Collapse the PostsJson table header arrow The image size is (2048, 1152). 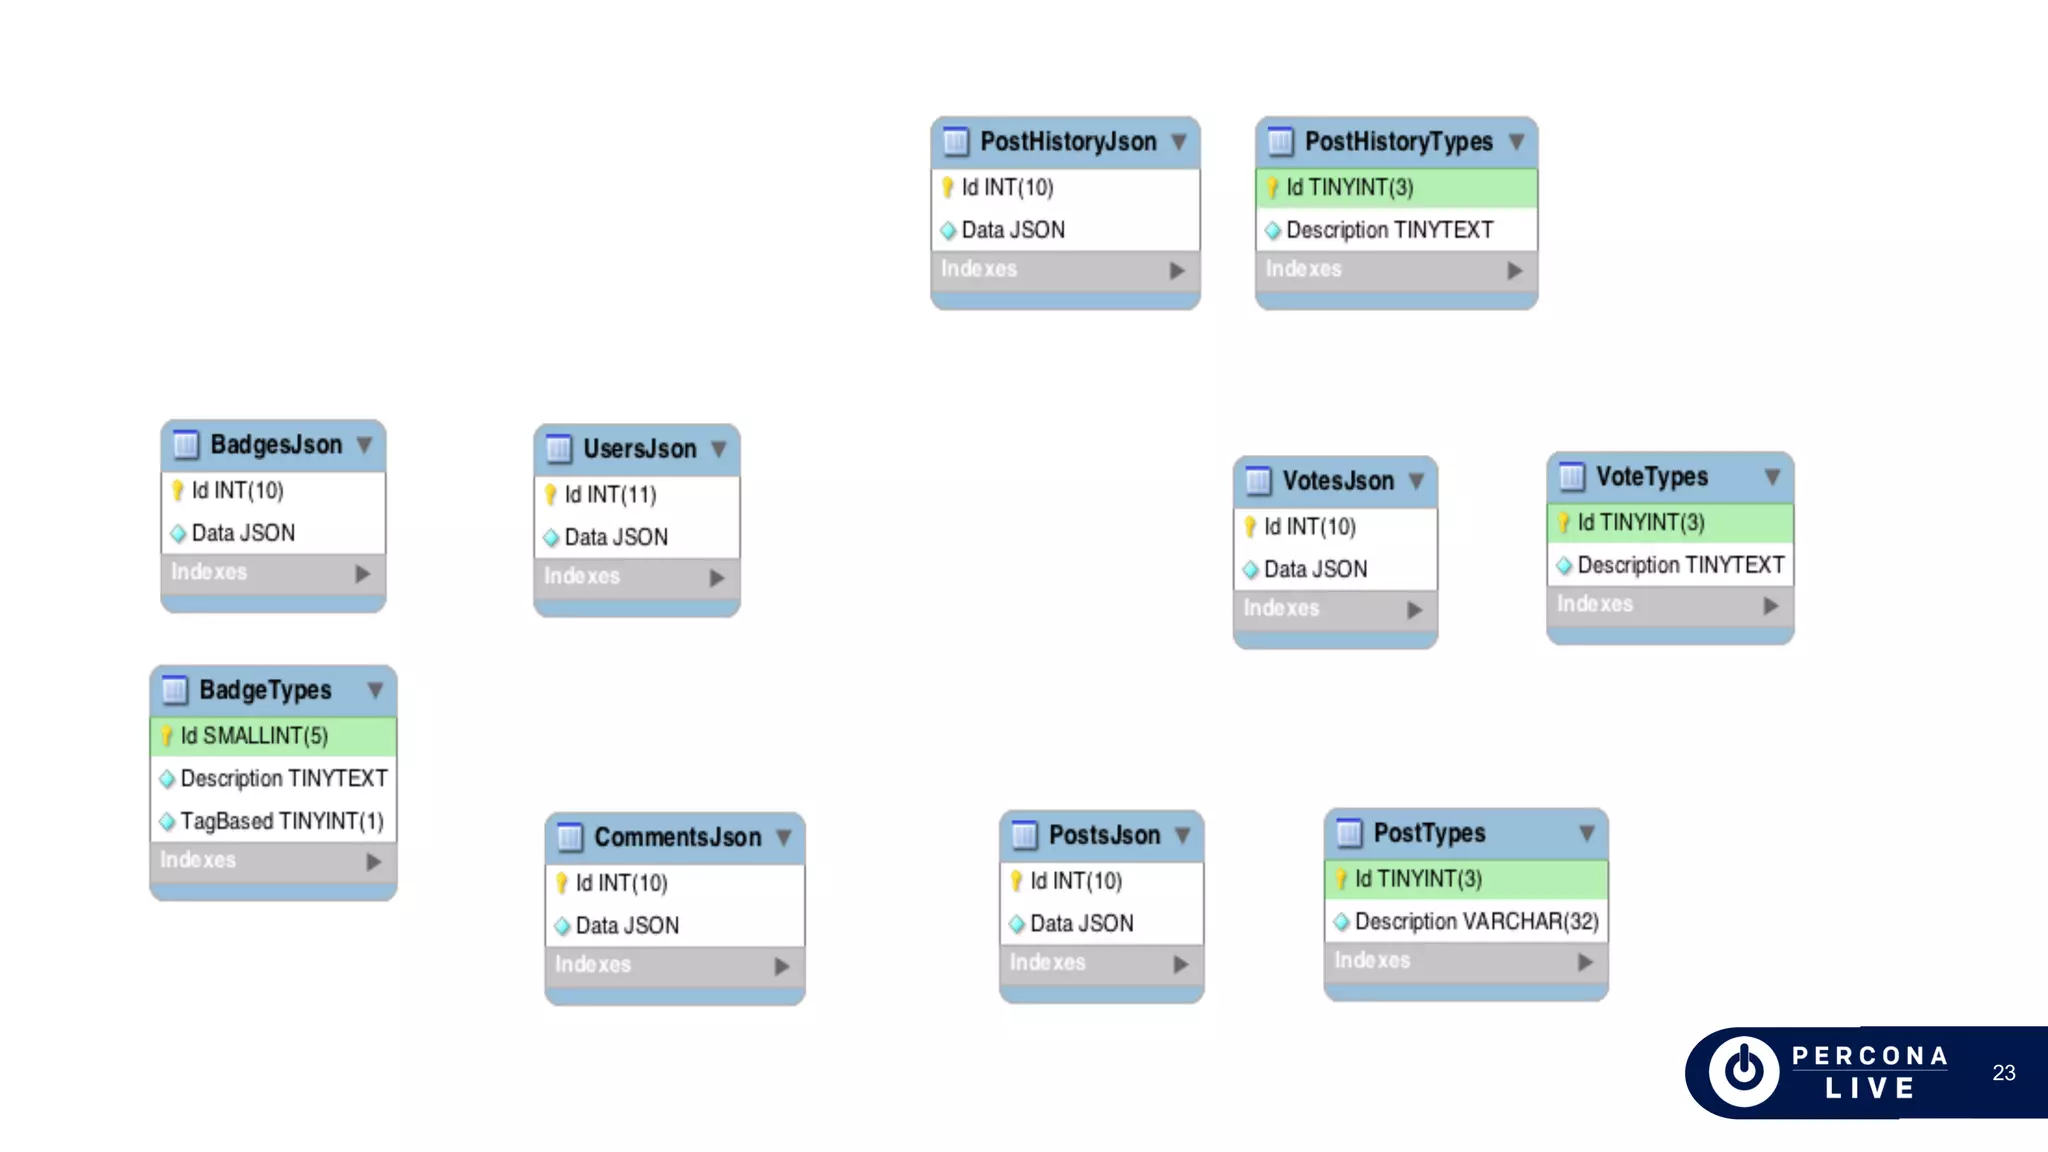click(1183, 835)
